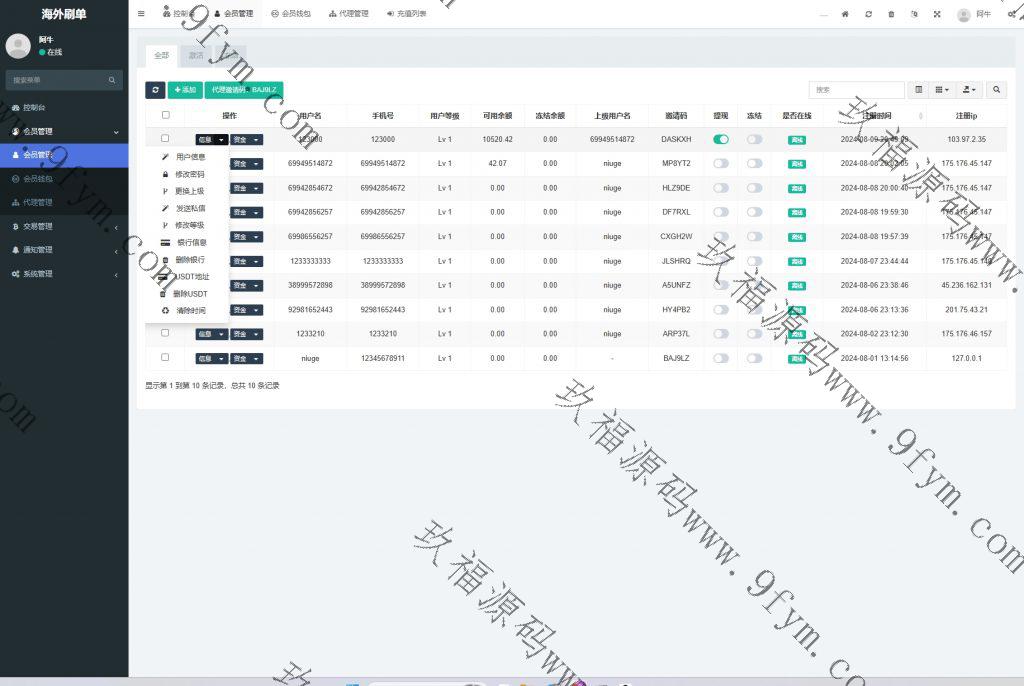Toggle the table card view icon
The height and width of the screenshot is (686, 1024).
click(919, 90)
